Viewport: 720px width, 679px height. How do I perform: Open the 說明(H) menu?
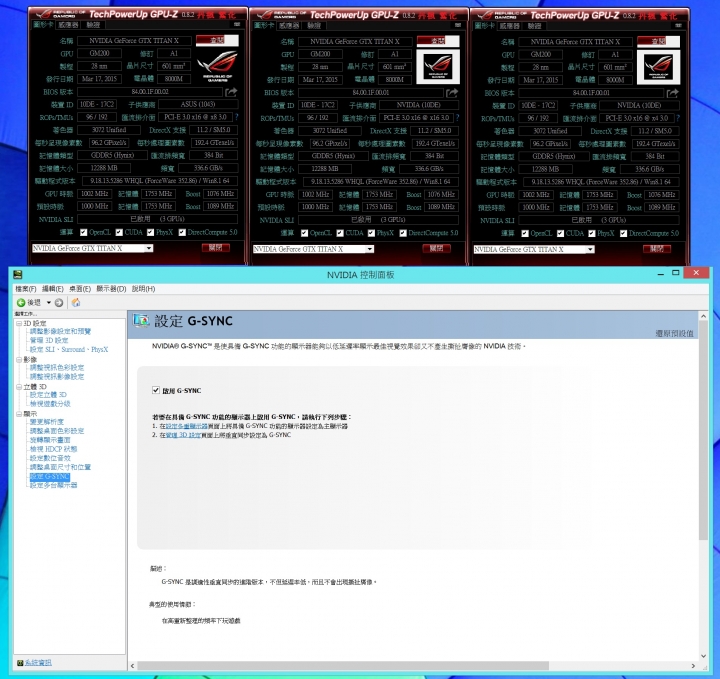pos(143,289)
